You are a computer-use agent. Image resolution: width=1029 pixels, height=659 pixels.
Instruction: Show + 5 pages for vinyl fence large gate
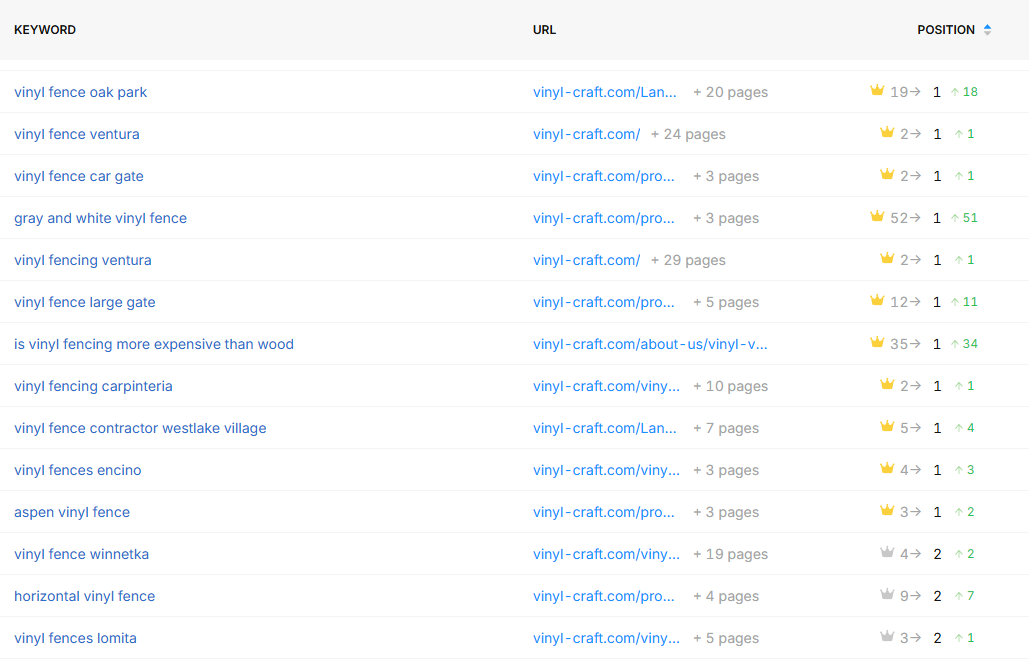coord(726,303)
